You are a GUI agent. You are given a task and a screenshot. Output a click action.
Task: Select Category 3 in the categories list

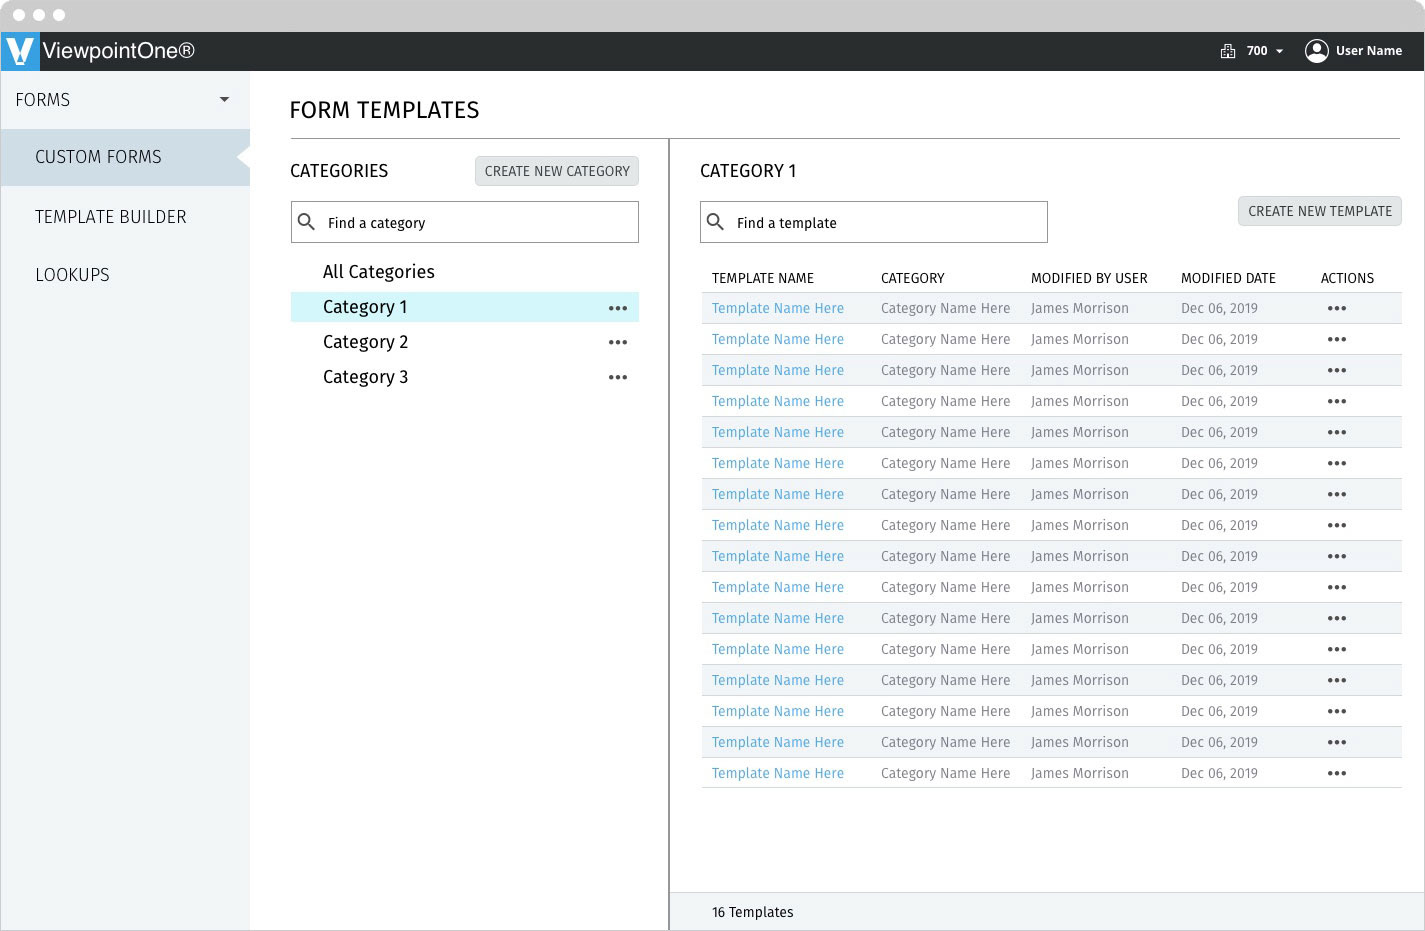point(365,377)
